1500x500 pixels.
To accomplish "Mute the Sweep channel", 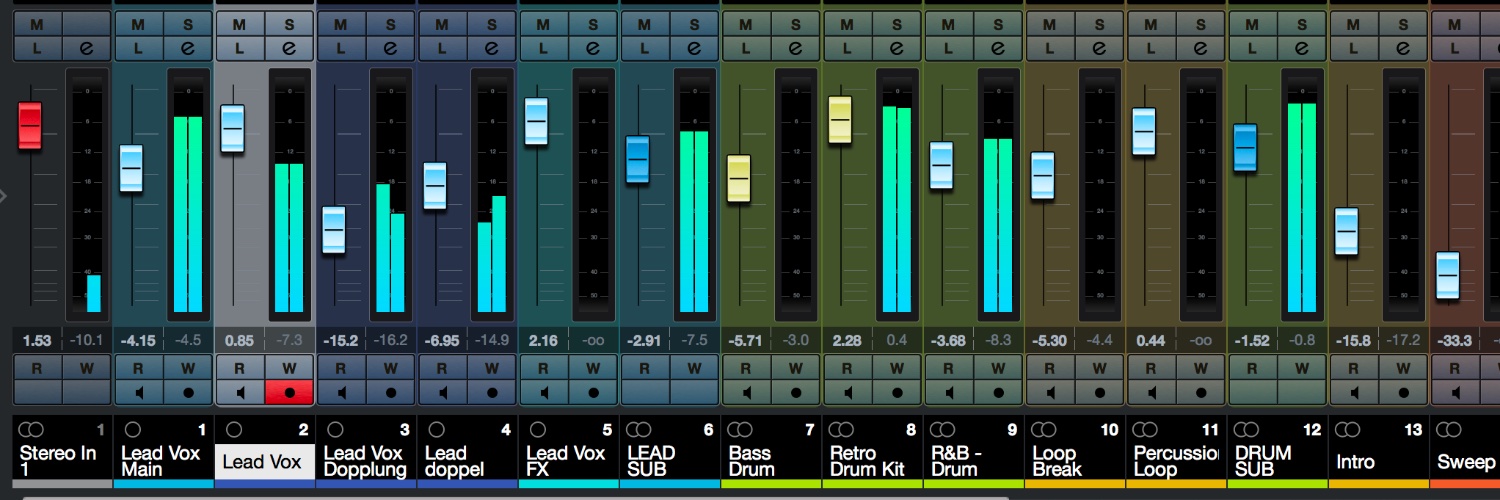I will [x=1456, y=24].
